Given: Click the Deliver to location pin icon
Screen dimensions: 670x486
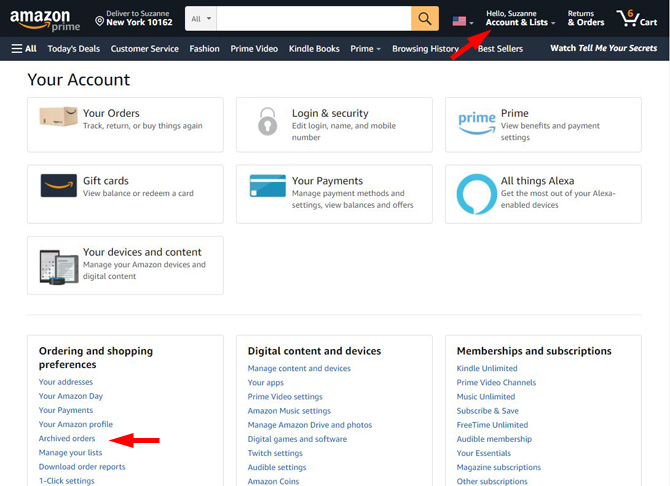Looking at the screenshot, I should (x=100, y=21).
